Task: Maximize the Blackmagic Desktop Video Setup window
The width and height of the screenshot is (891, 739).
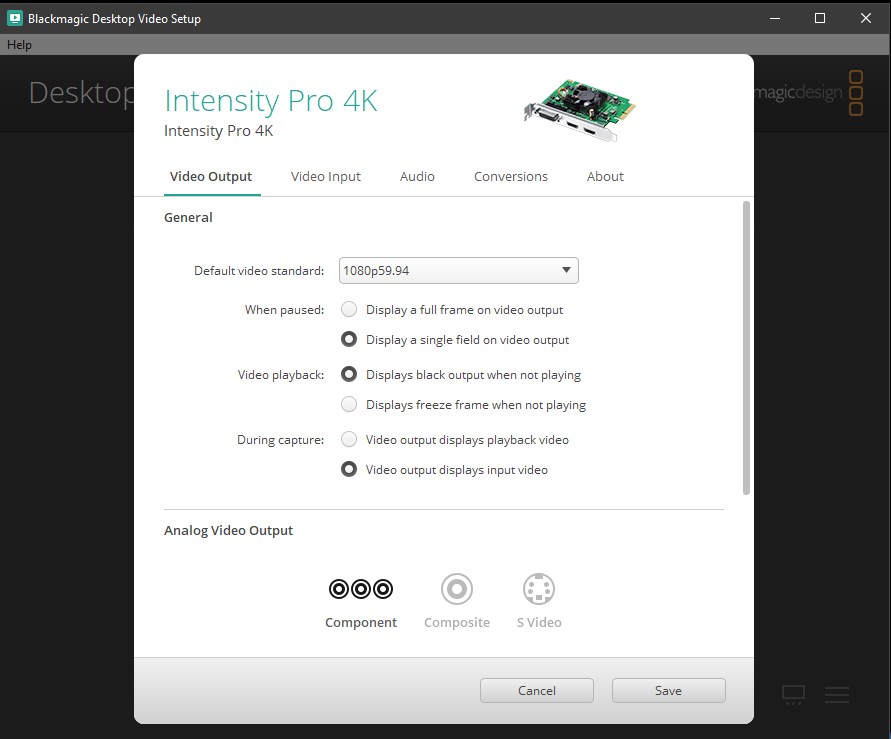Action: 820,18
